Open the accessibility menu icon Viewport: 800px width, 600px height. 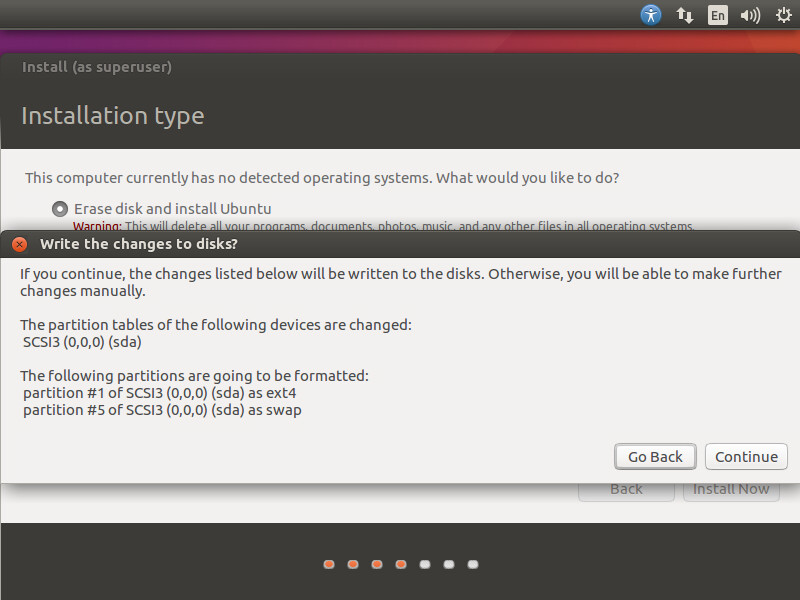pyautogui.click(x=651, y=15)
